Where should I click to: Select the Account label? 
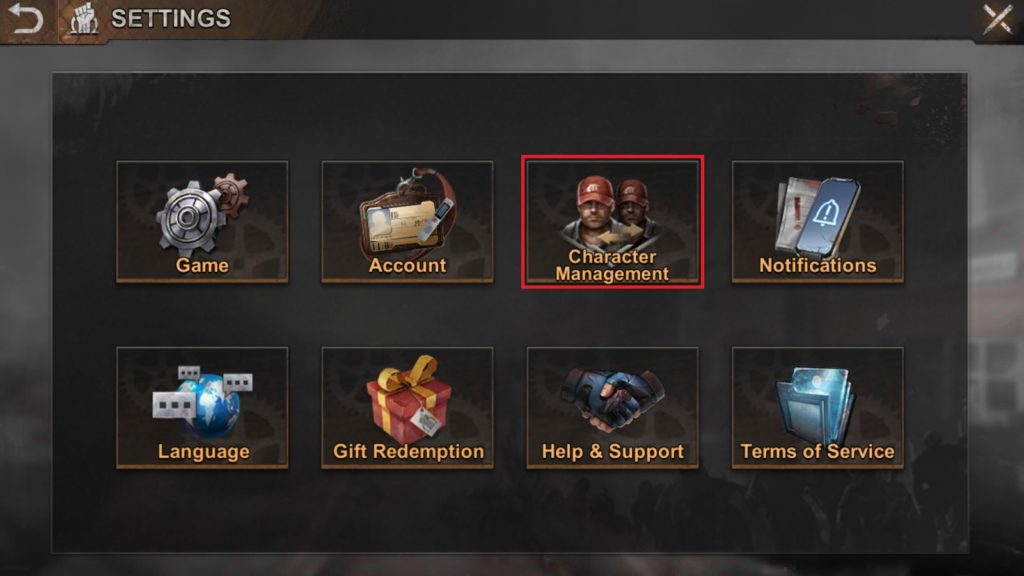click(x=407, y=265)
